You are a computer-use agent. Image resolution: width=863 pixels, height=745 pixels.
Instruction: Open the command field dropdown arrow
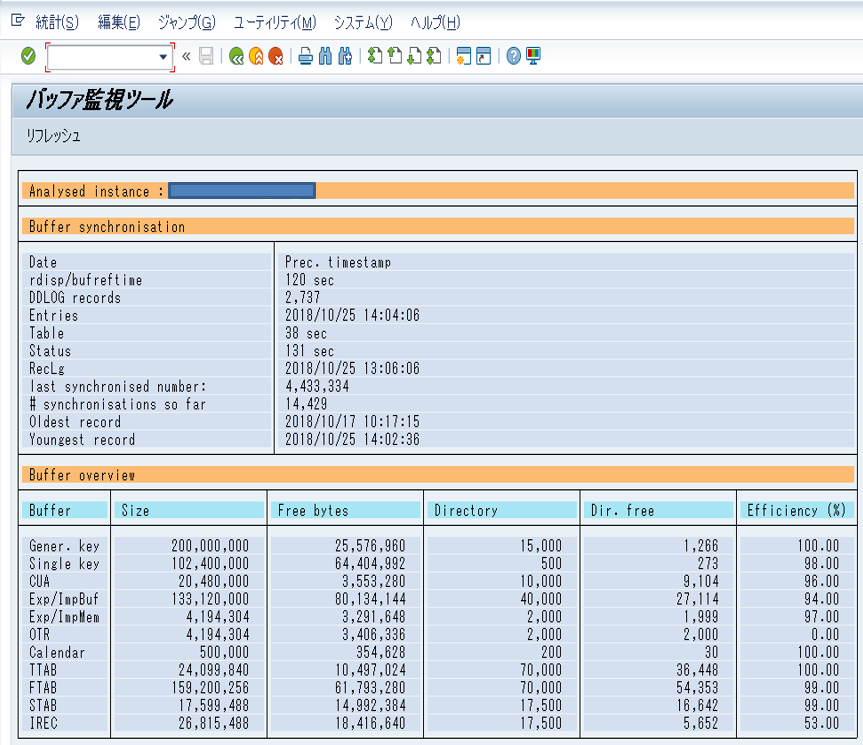click(x=163, y=57)
